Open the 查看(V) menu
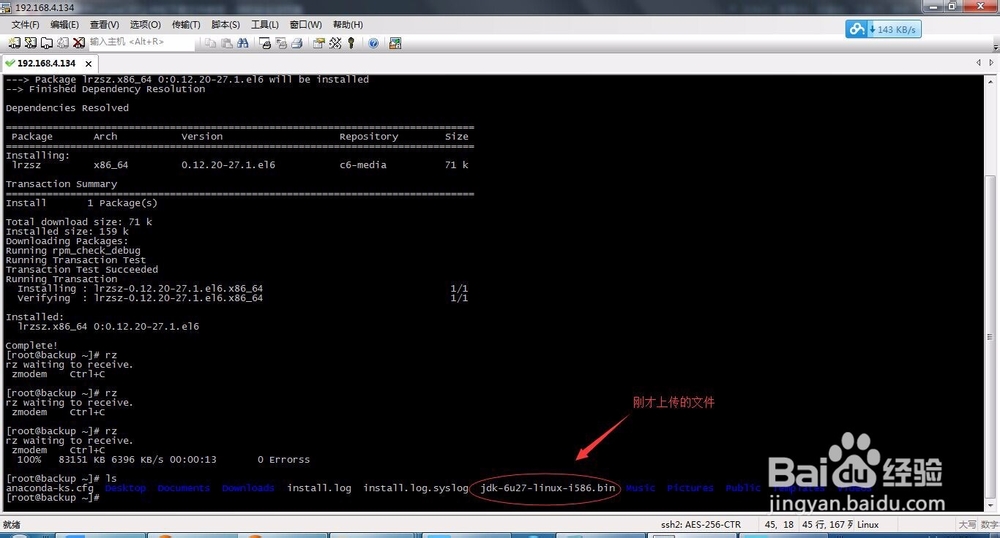This screenshot has width=1000, height=538. (x=104, y=24)
